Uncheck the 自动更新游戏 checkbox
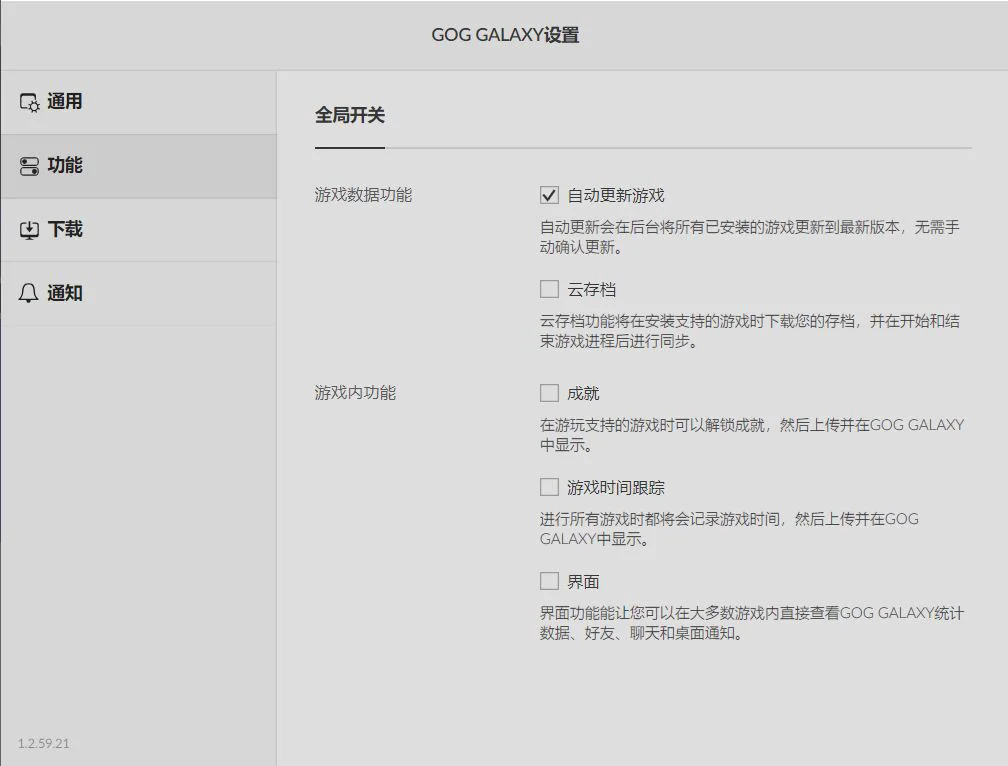 tap(549, 195)
